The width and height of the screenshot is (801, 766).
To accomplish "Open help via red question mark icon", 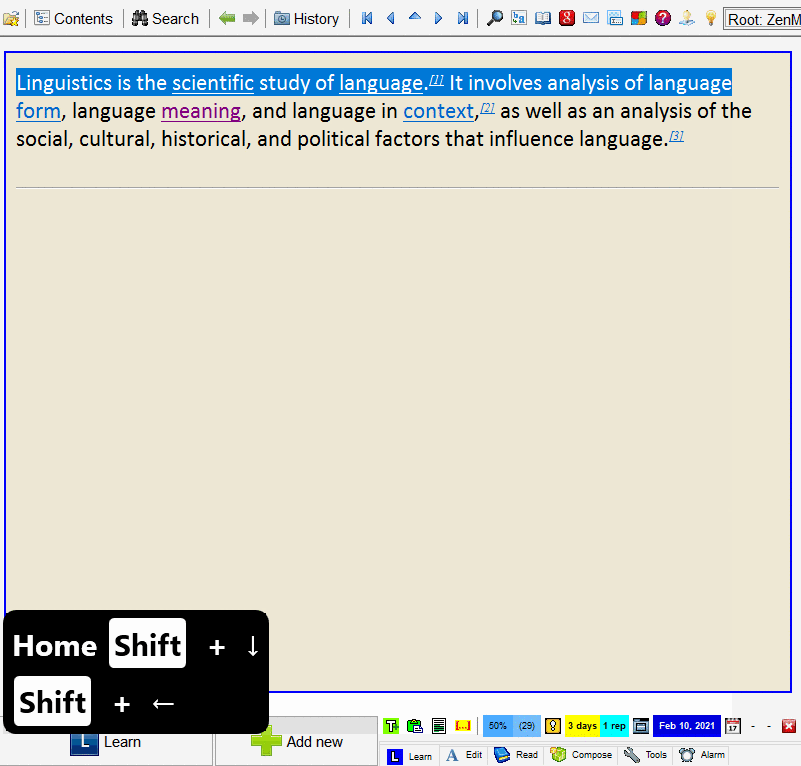I will pos(663,18).
